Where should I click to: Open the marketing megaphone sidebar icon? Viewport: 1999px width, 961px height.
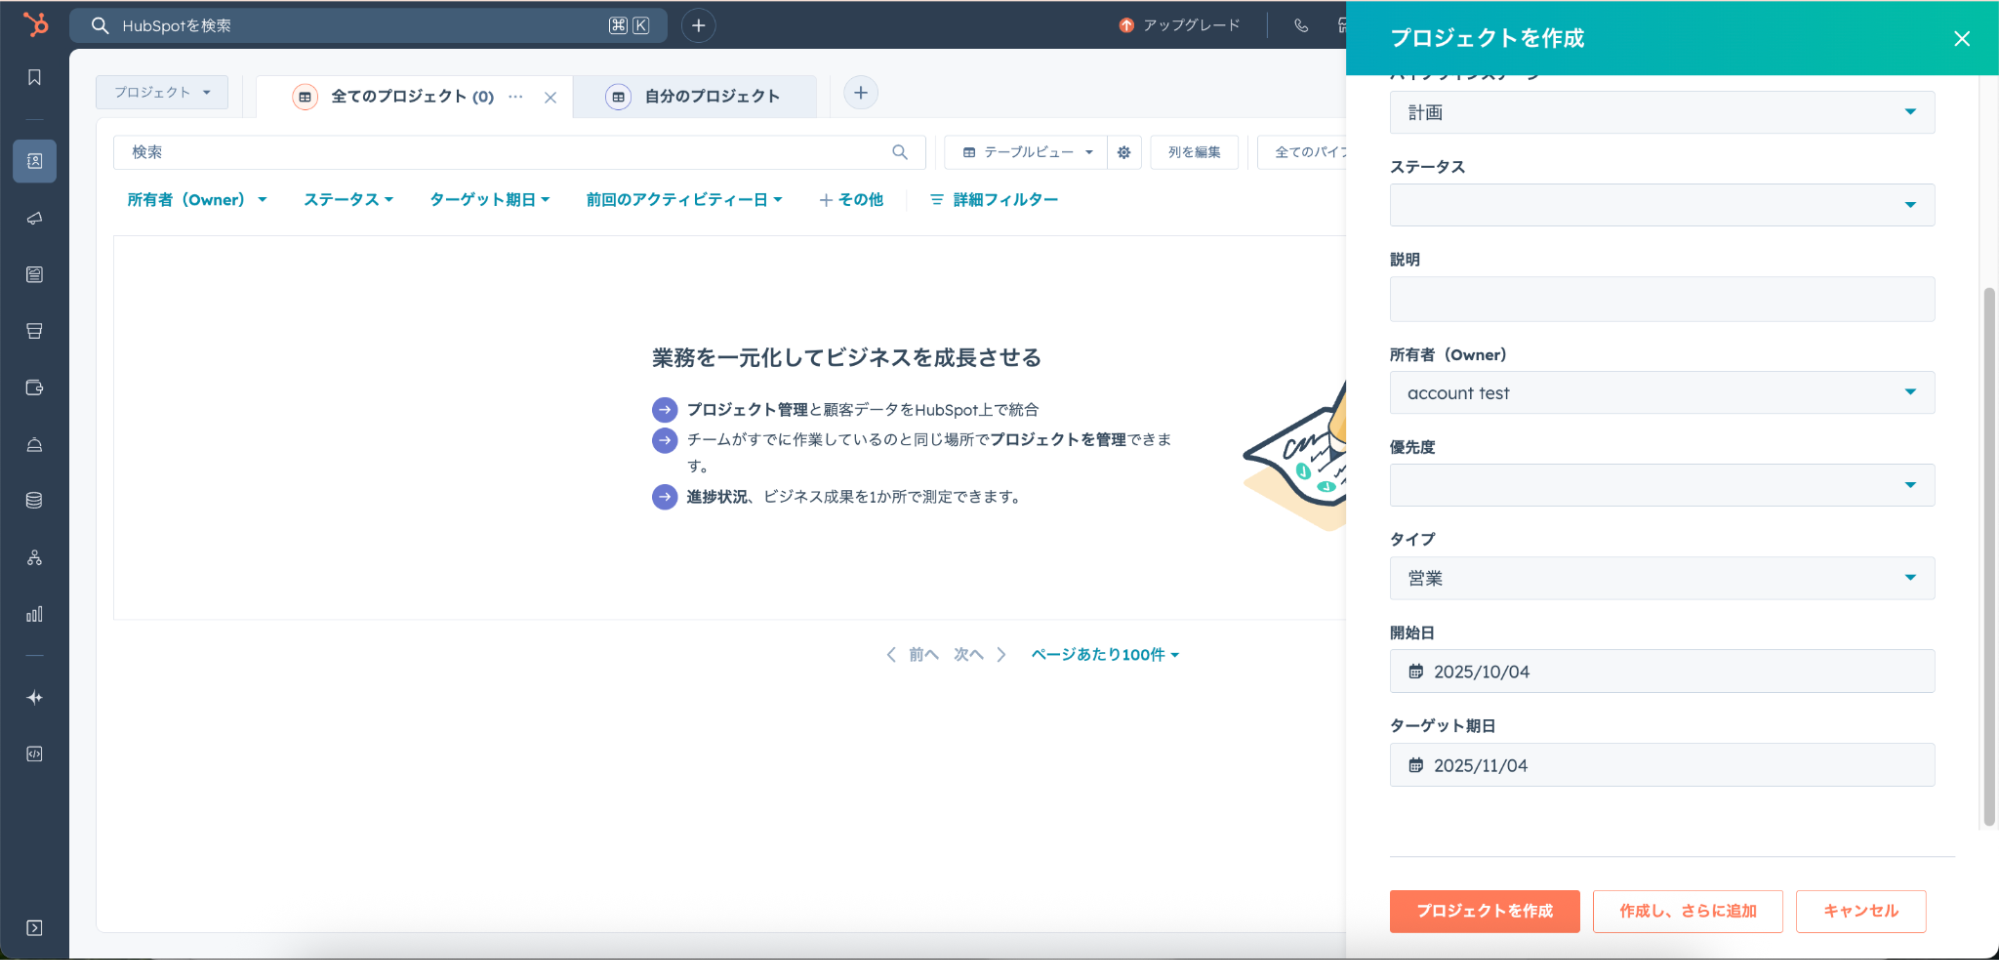tap(34, 218)
